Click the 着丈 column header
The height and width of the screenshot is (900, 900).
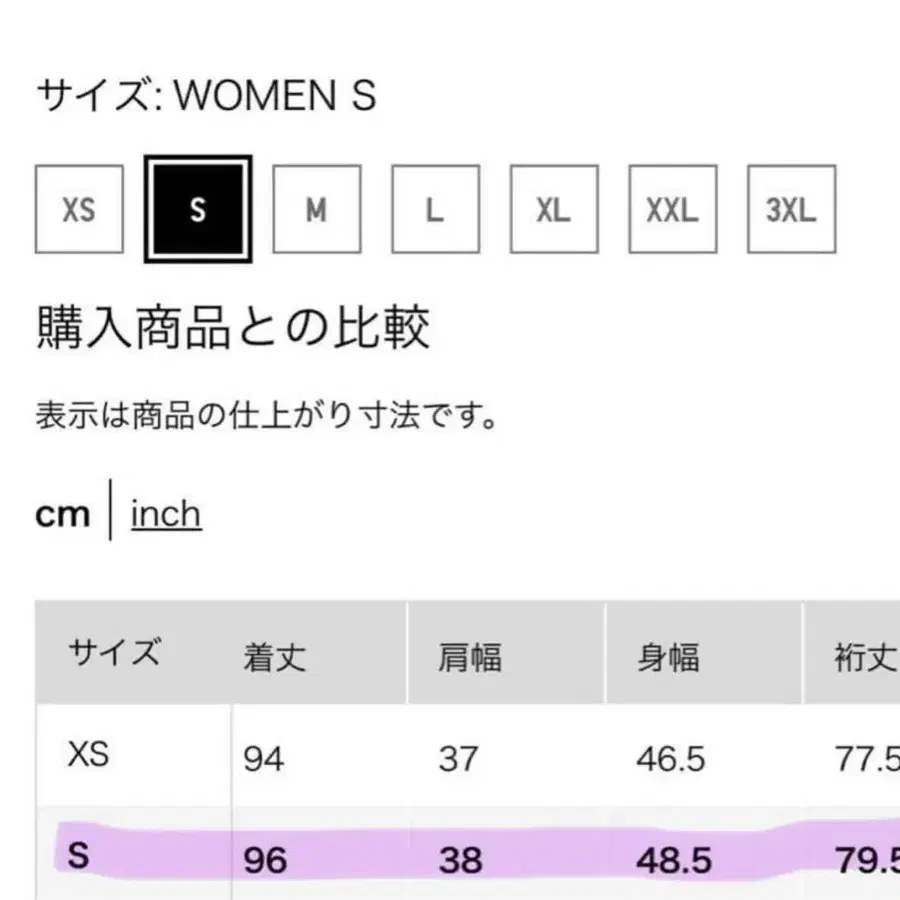pyautogui.click(x=273, y=656)
